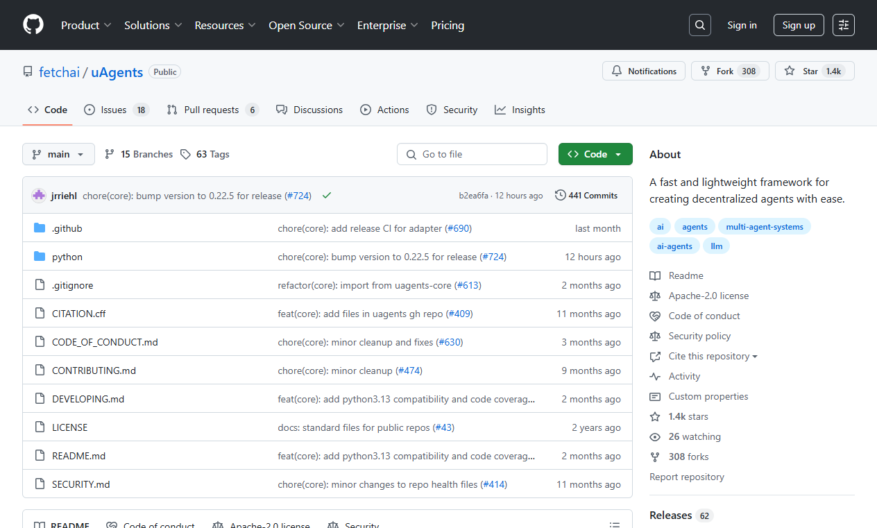Click the watching eye icon
This screenshot has height=528, width=877.
655,436
